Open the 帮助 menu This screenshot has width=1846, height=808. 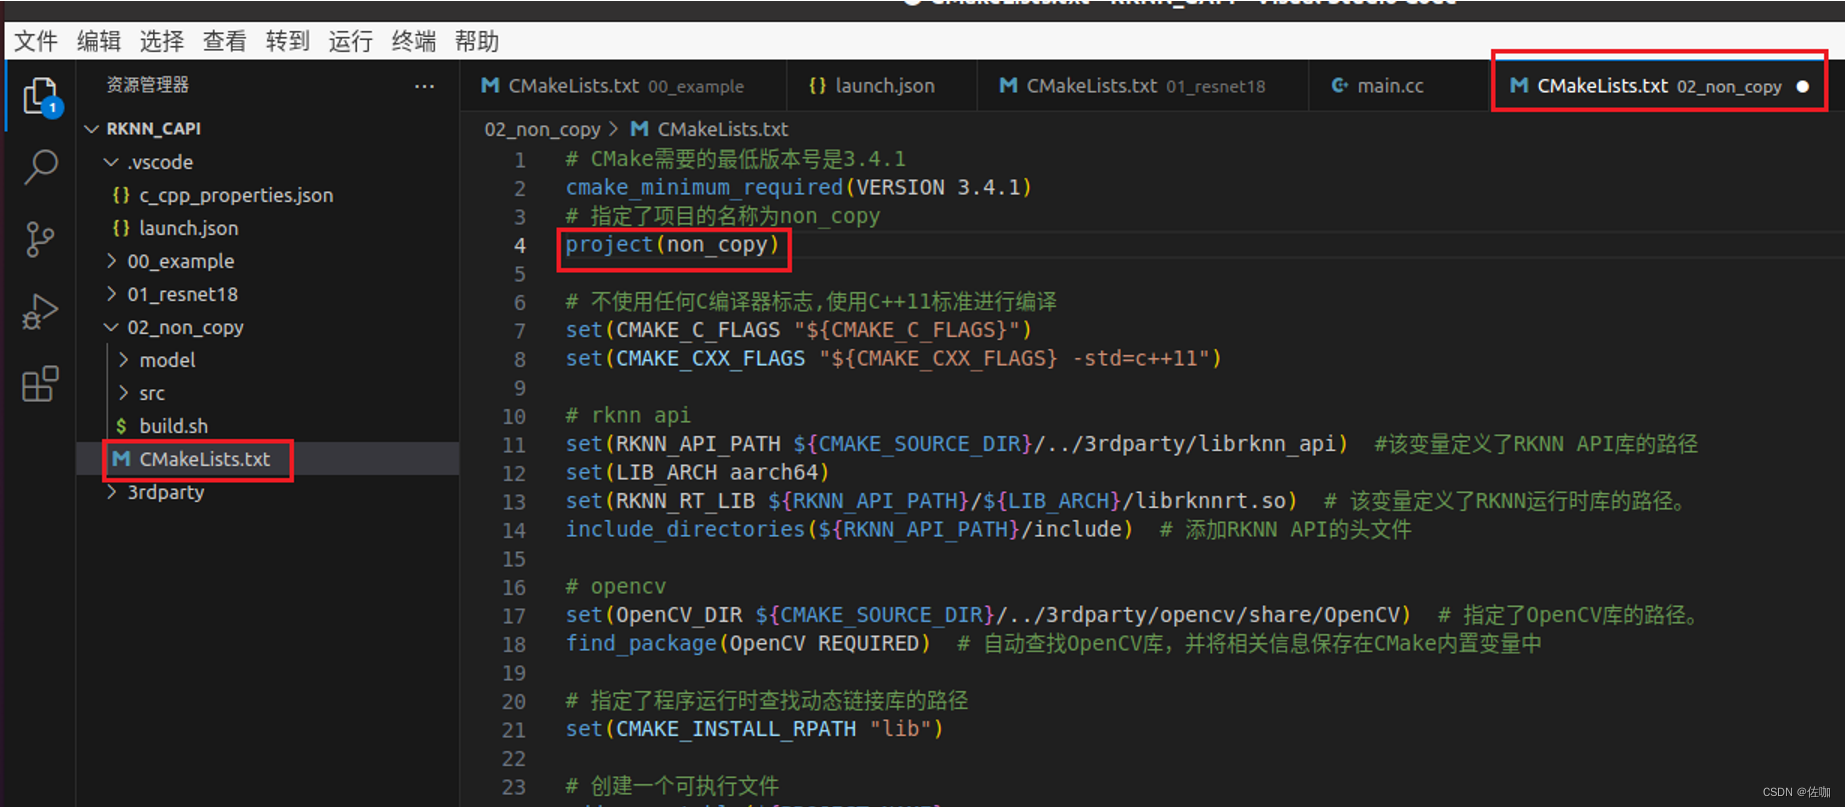coord(477,41)
